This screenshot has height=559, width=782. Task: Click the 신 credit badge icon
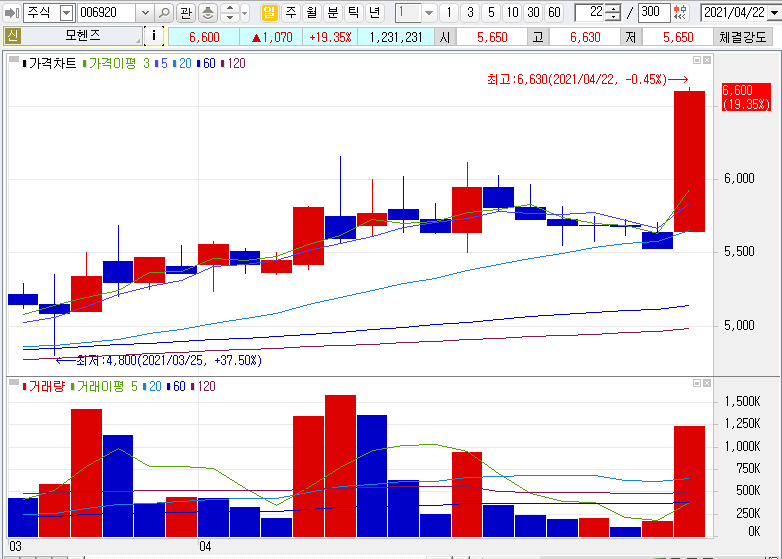(x=12, y=36)
